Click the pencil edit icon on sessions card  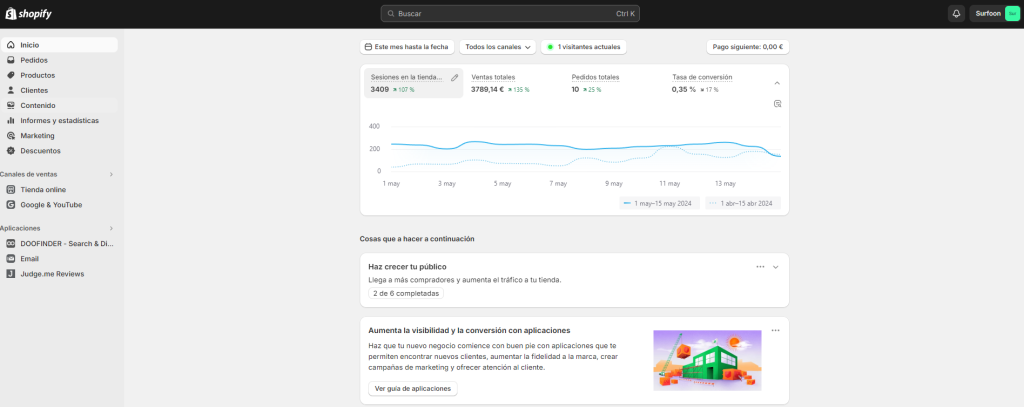(455, 77)
